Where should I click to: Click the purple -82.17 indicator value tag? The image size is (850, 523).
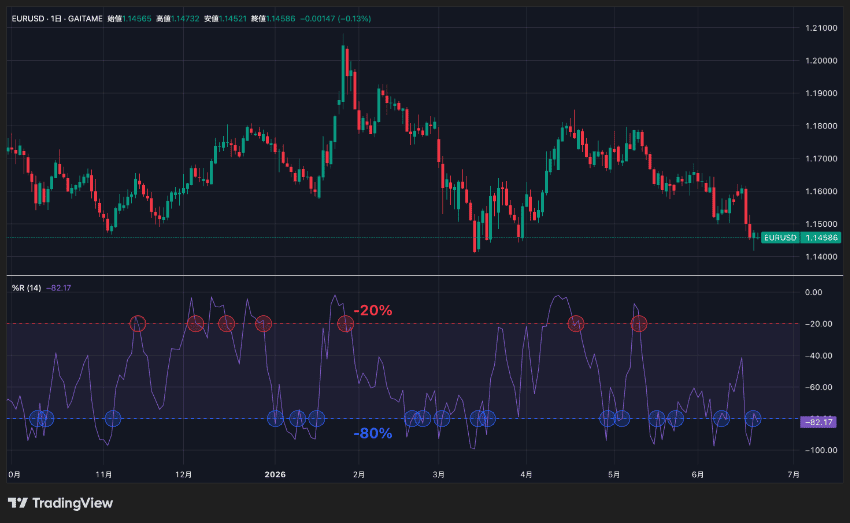click(x=819, y=422)
